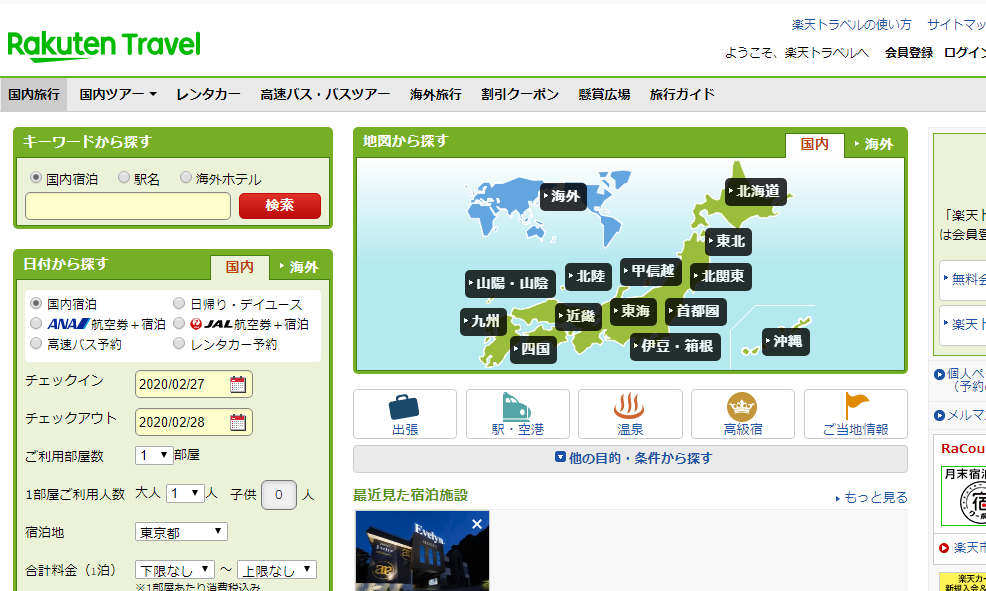986x591 pixels.
Task: Select 四国 region on the map
Action: click(x=533, y=349)
